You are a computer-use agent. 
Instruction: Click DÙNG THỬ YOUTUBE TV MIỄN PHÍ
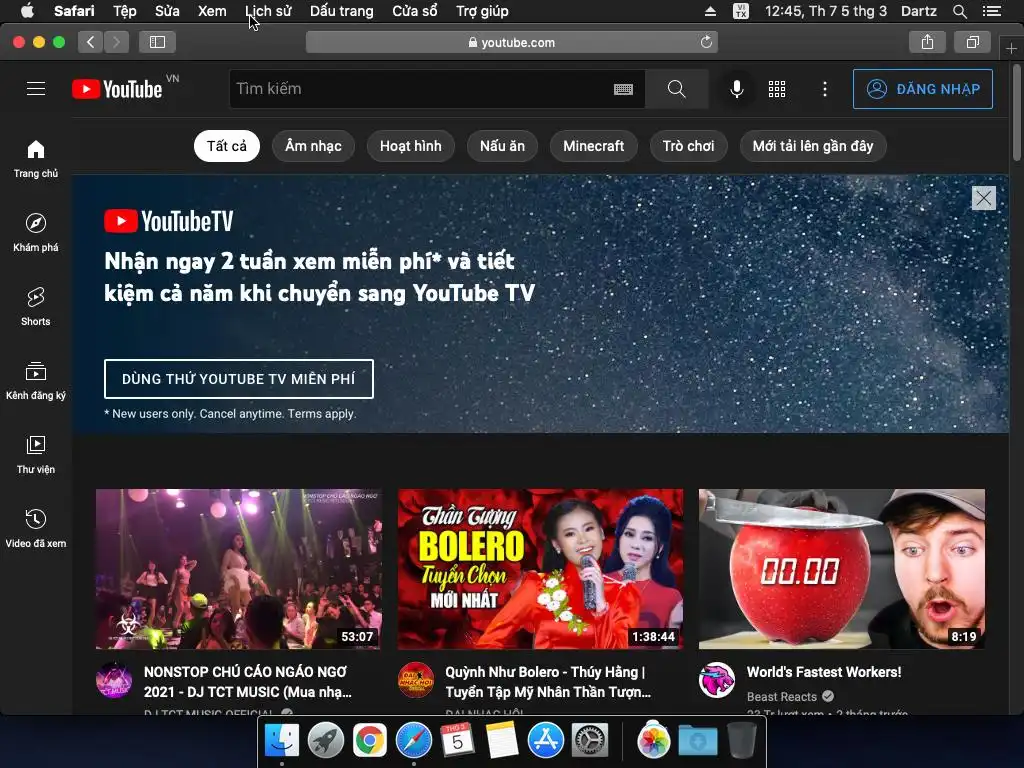(x=238, y=379)
